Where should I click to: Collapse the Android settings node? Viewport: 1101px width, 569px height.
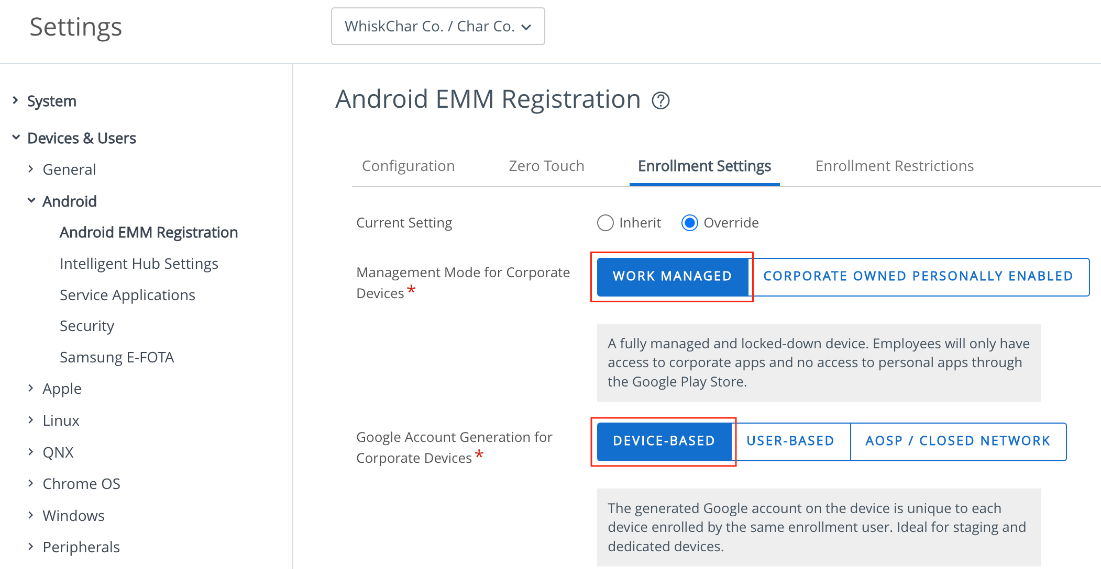click(x=31, y=201)
